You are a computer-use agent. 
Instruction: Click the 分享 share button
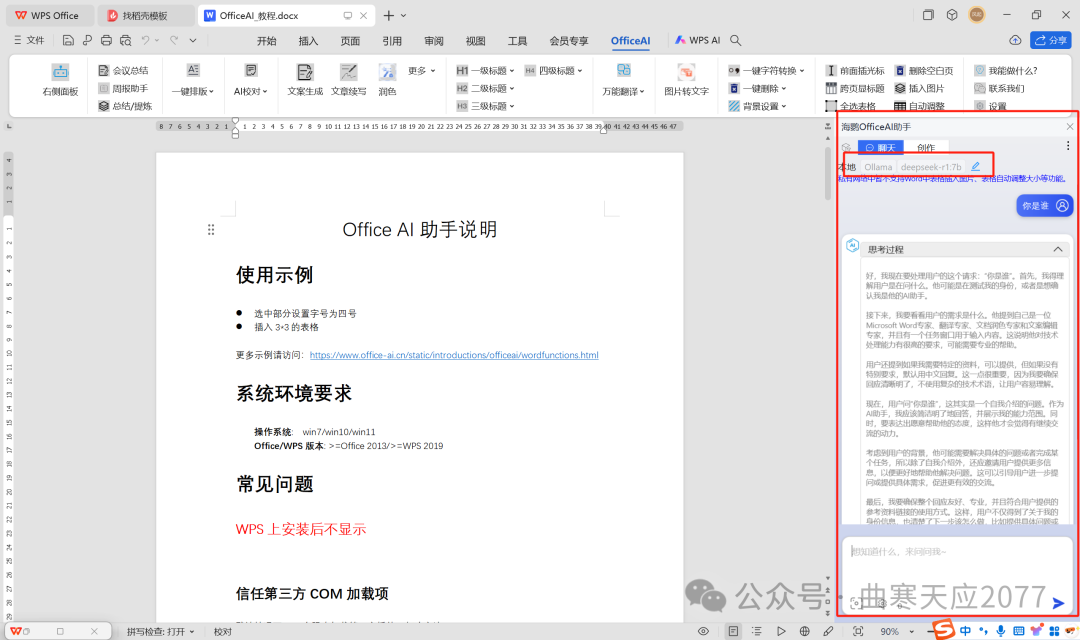point(1051,41)
